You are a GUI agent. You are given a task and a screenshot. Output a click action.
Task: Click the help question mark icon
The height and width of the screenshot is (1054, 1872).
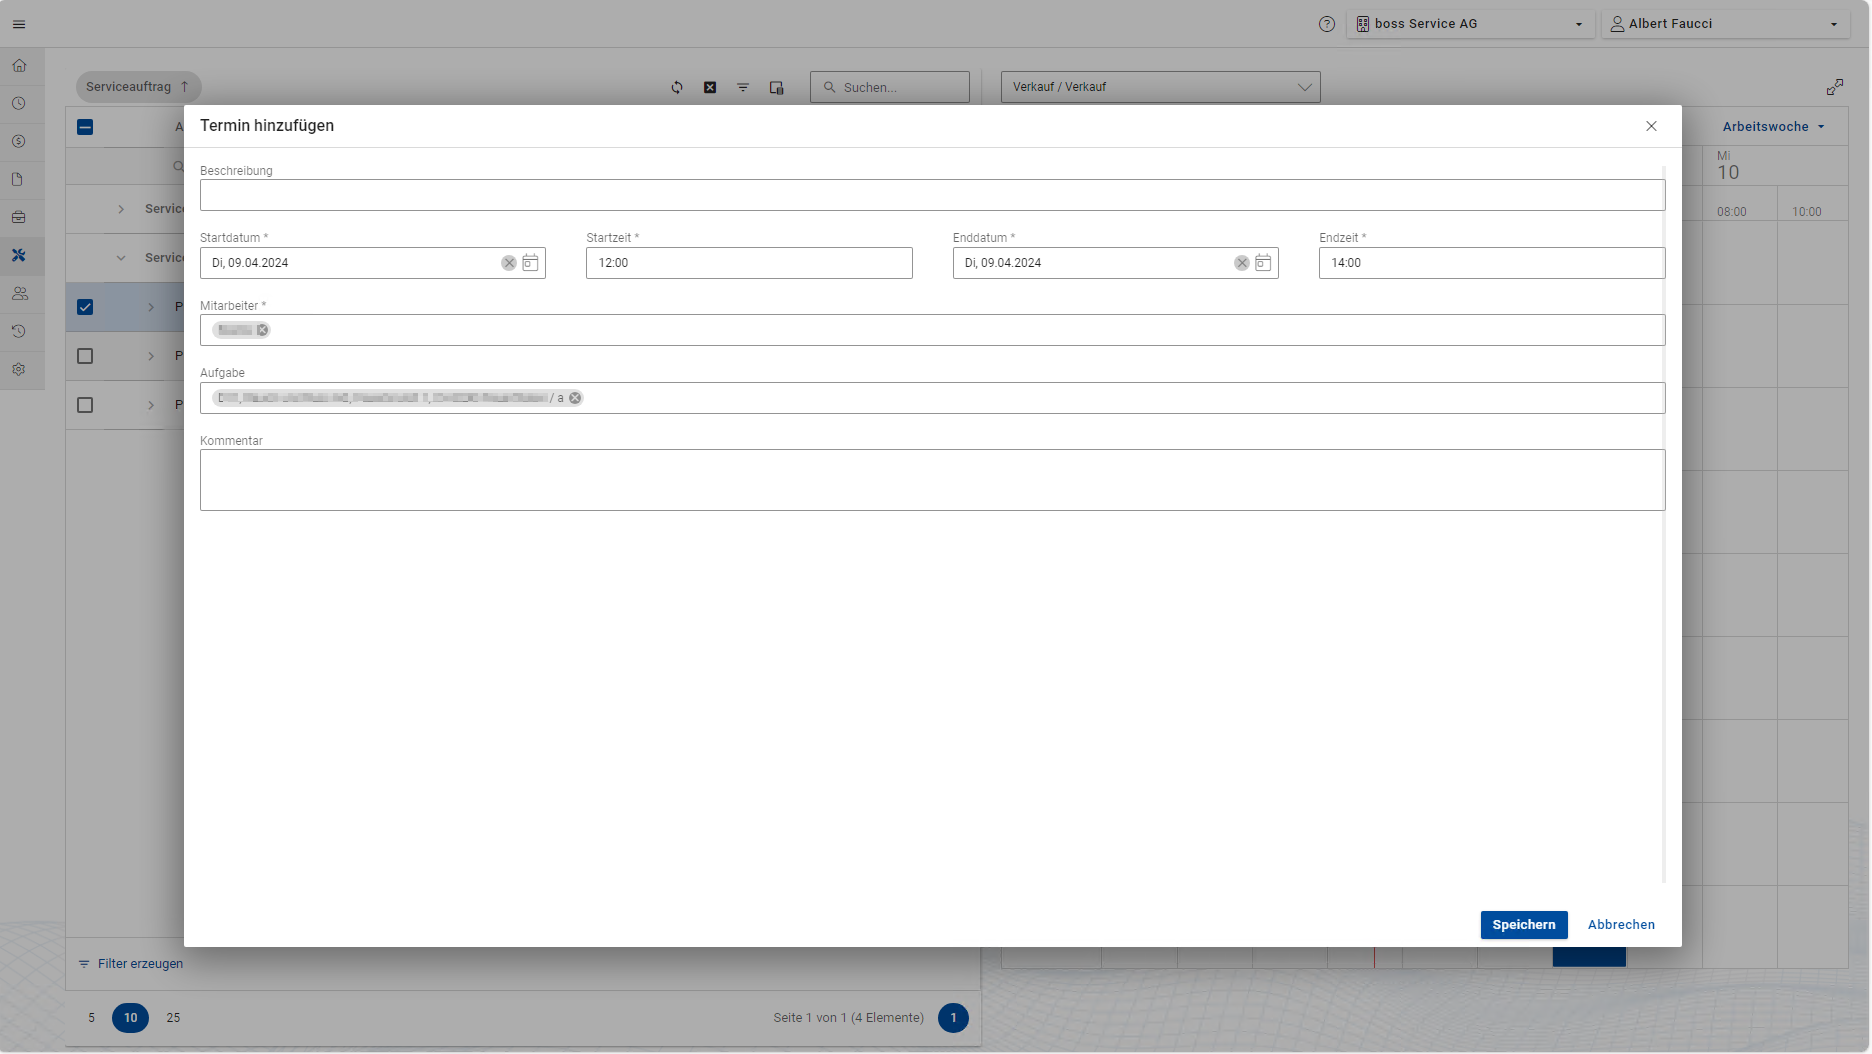[x=1327, y=24]
